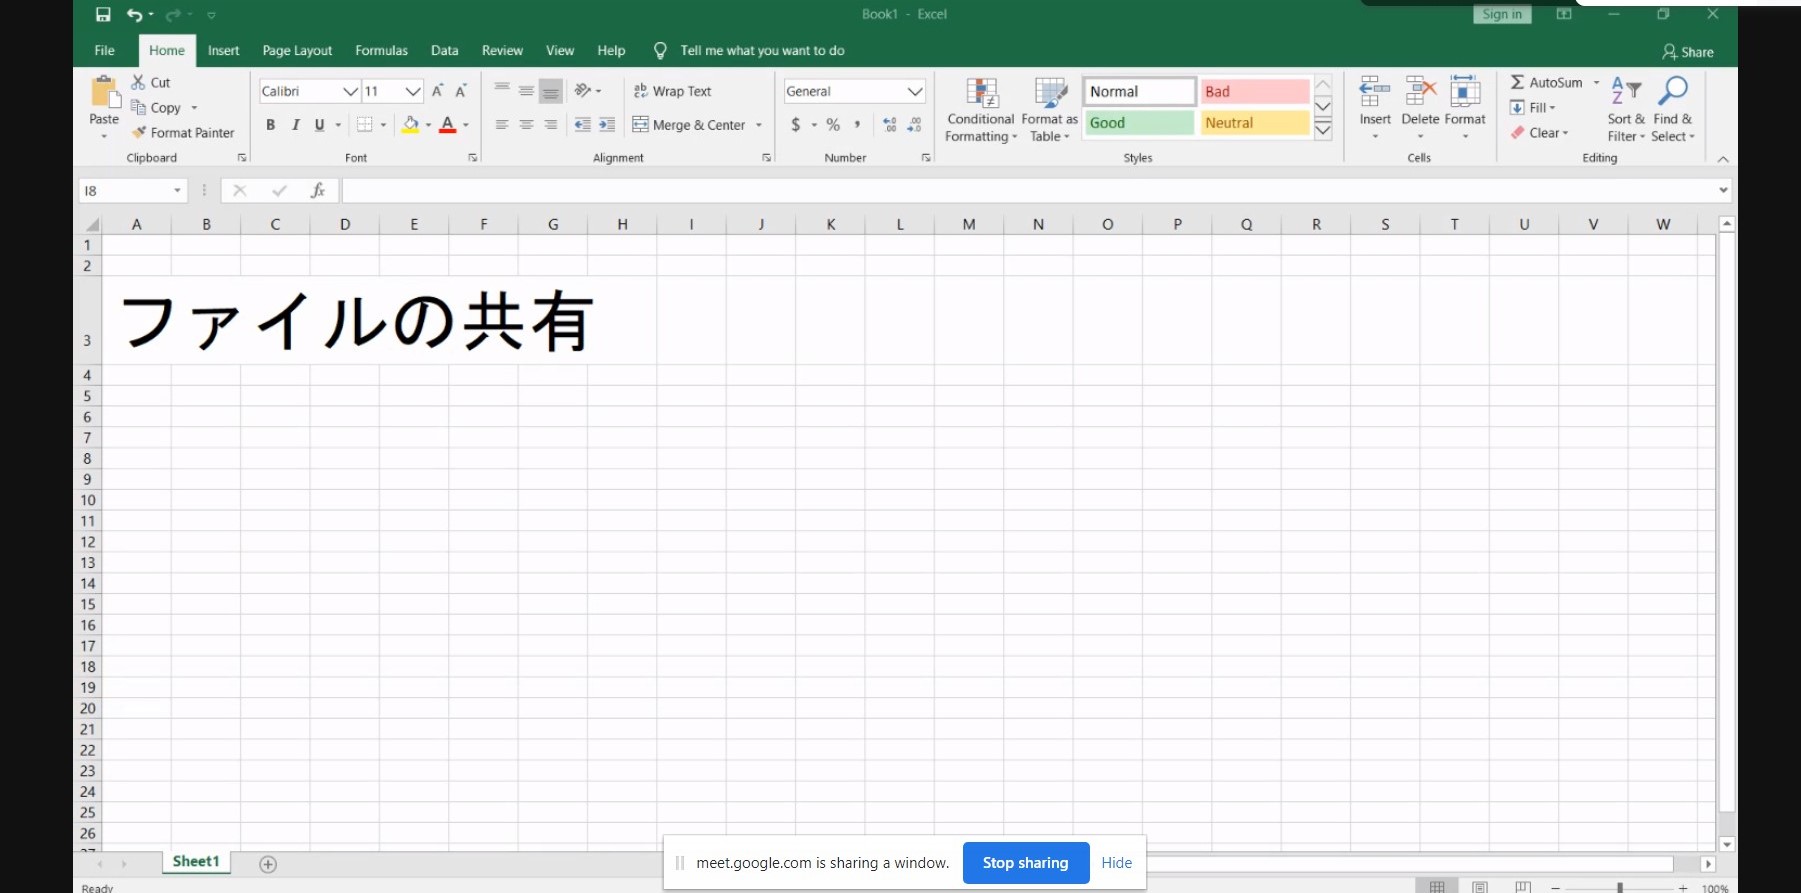Align text left
The height and width of the screenshot is (893, 1801).
[502, 125]
